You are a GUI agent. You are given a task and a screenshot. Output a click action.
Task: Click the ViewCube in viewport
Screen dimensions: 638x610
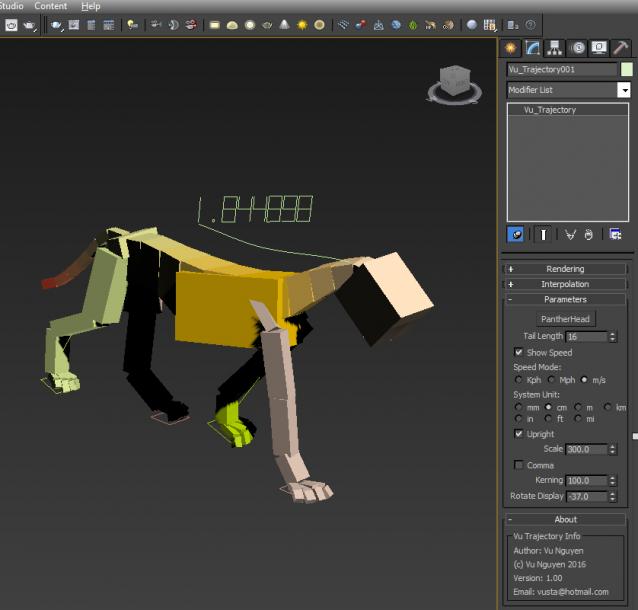click(x=456, y=81)
